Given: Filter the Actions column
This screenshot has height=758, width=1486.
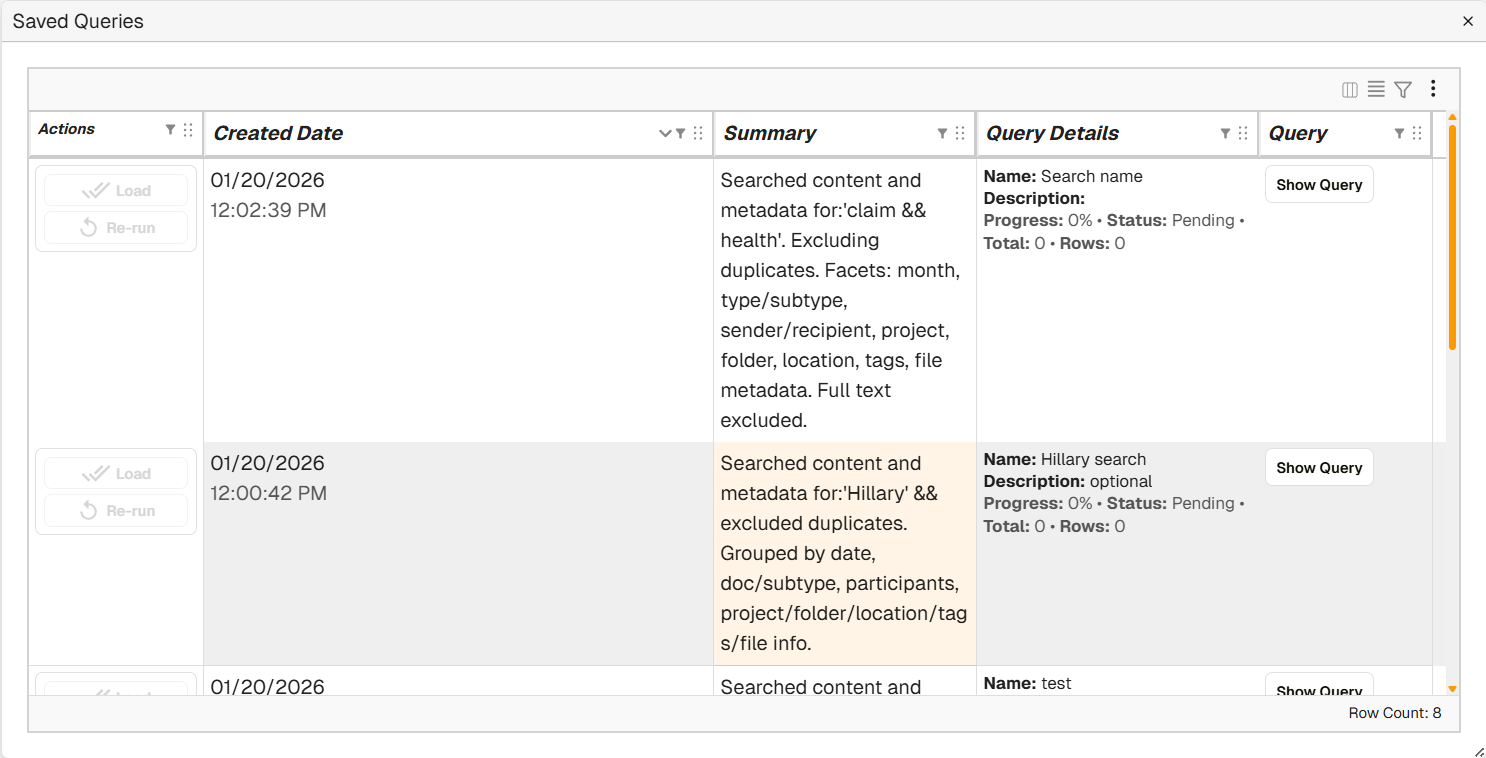Looking at the screenshot, I should [170, 130].
